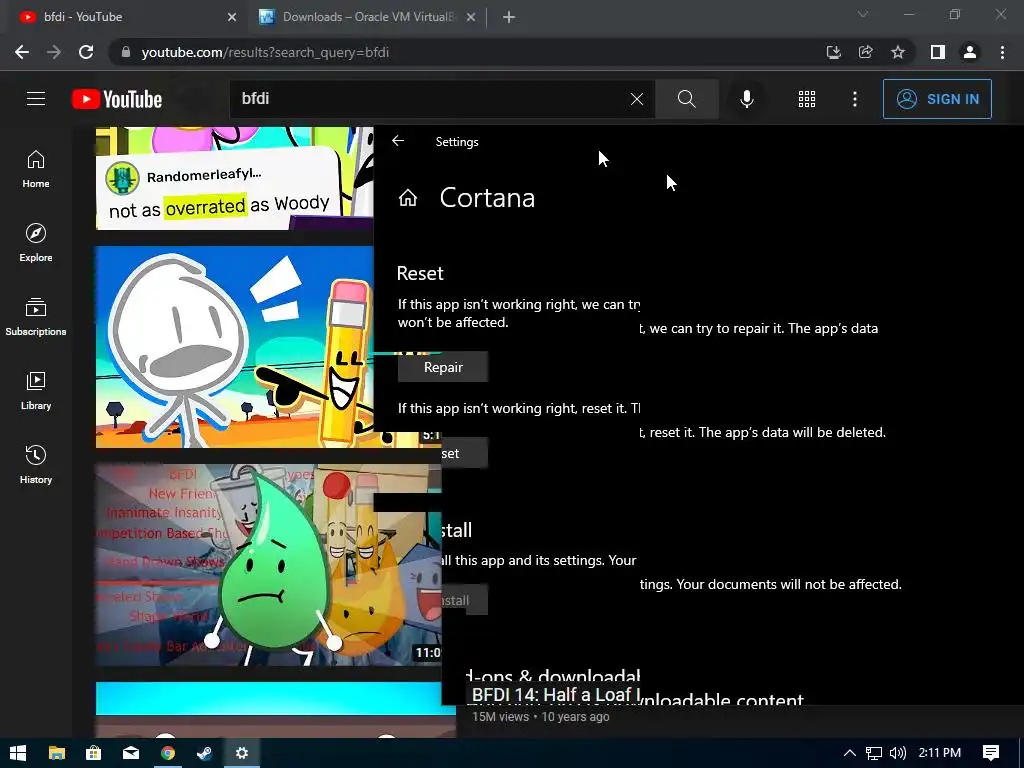Close the bfdi - YouTube tab
Screen dimensions: 1024x768
click(232, 17)
